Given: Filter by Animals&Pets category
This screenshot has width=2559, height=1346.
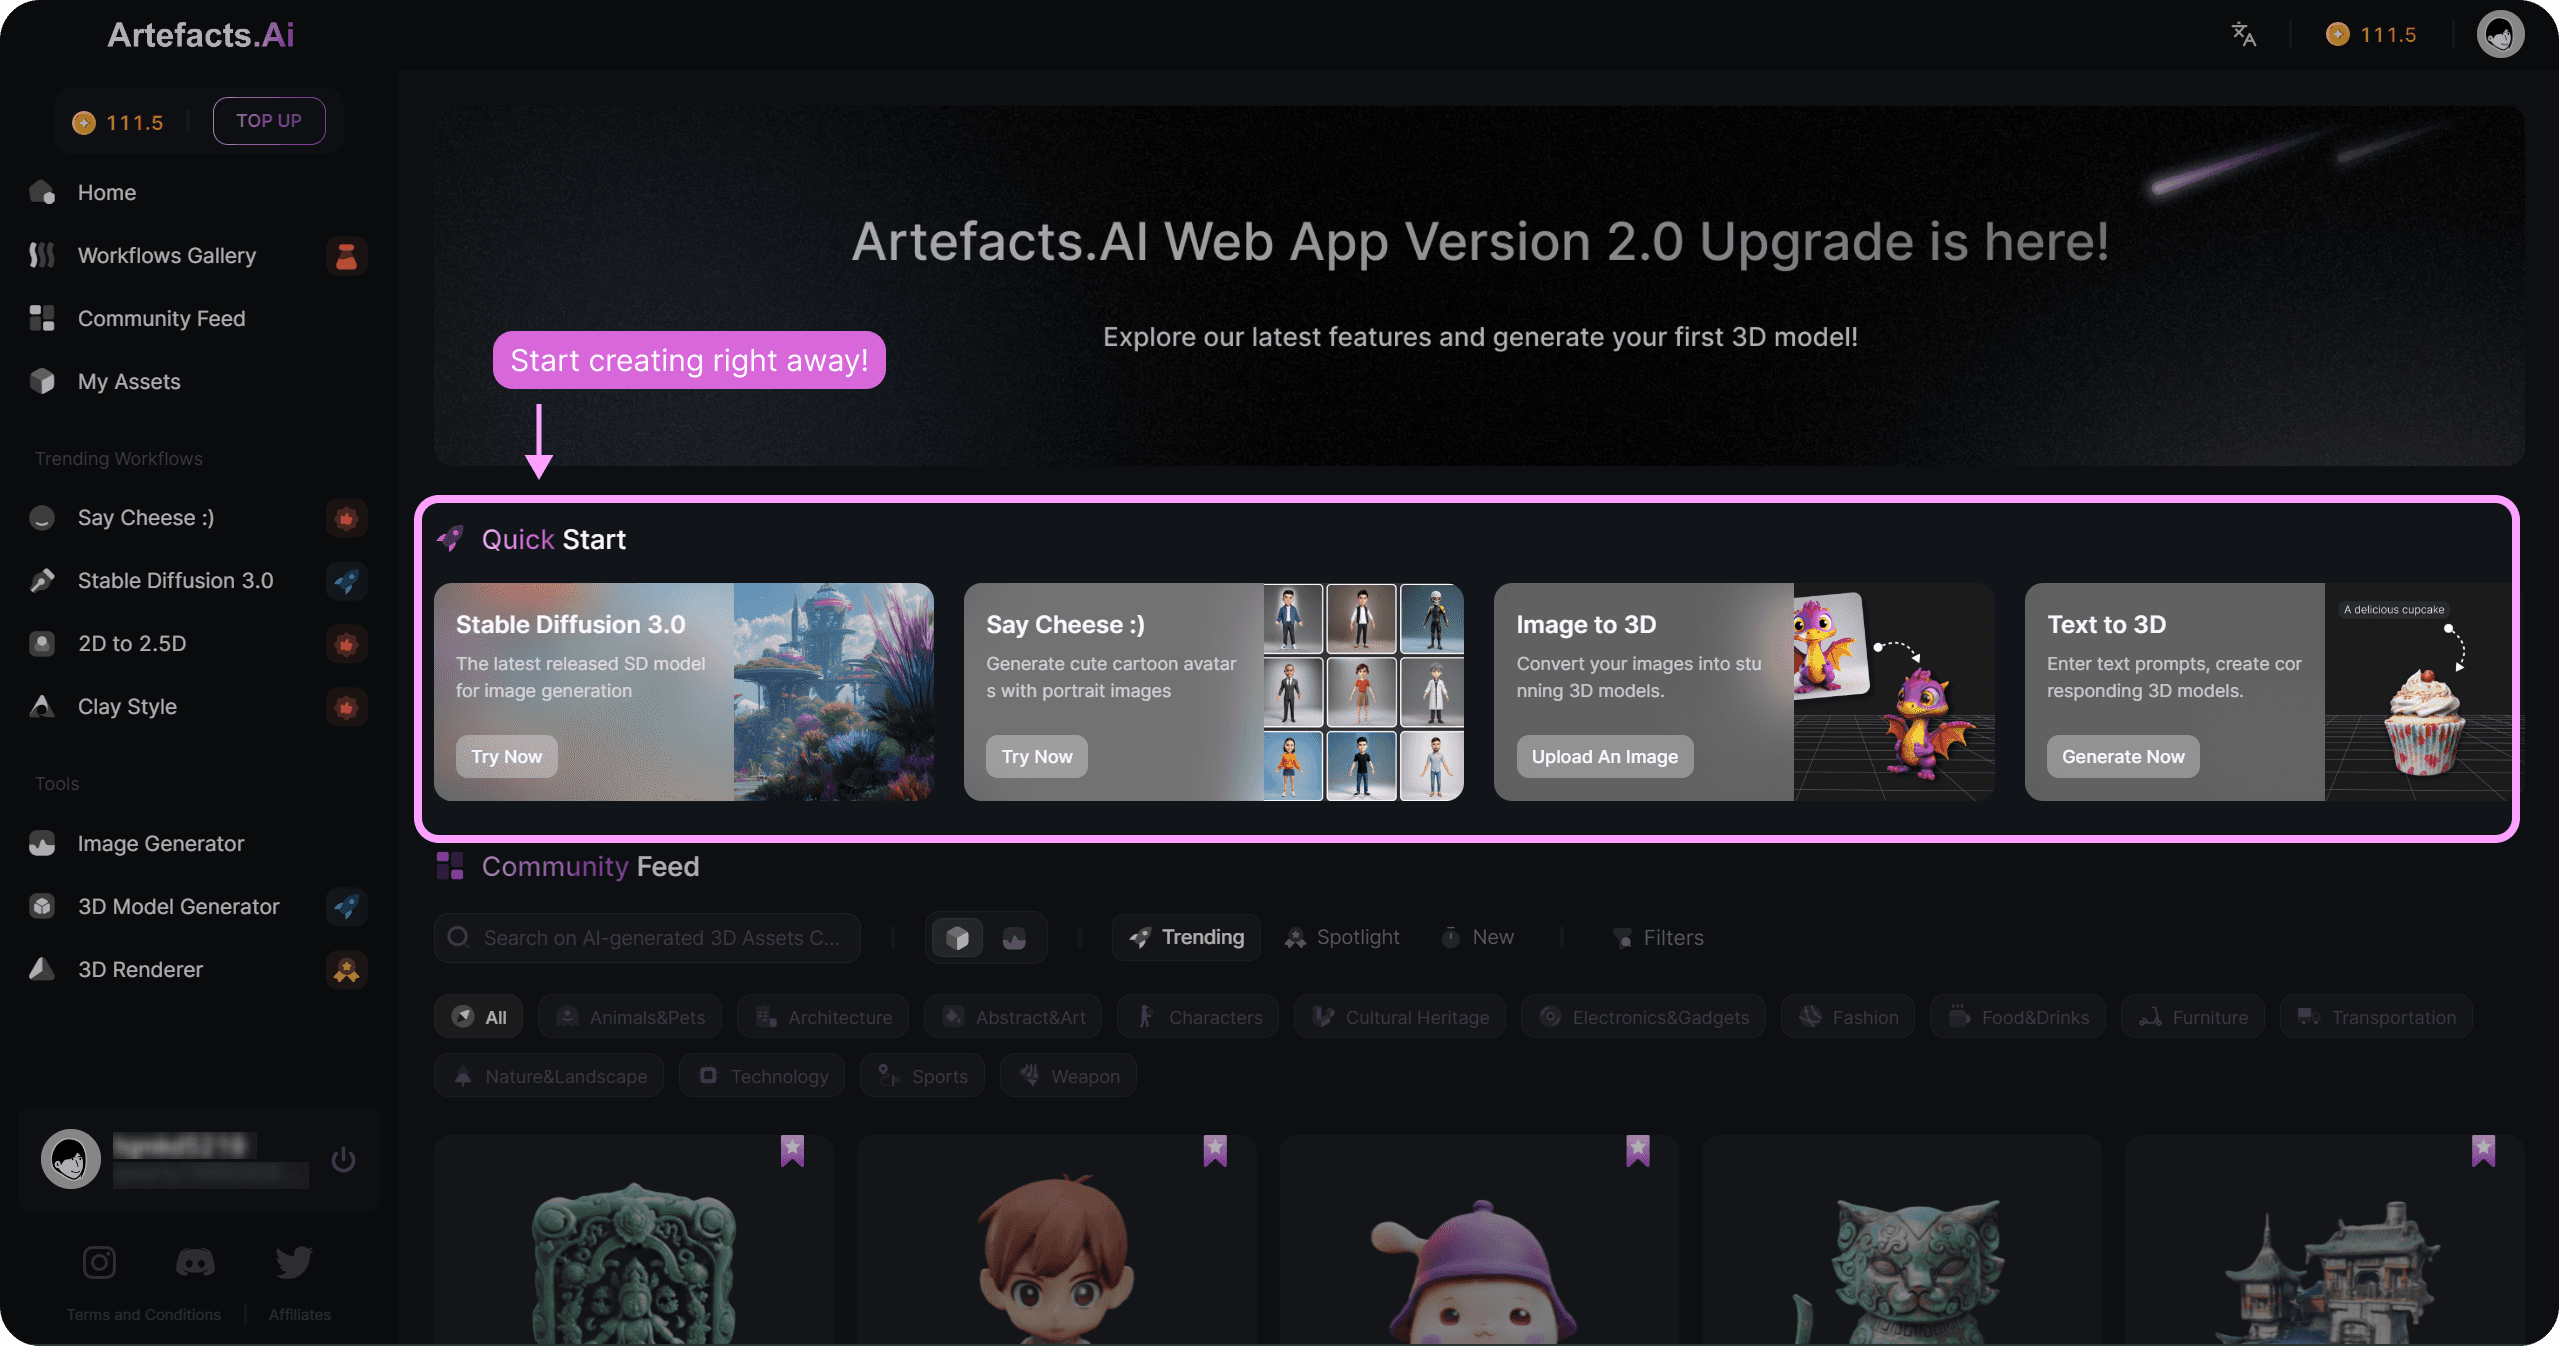Looking at the screenshot, I should pos(631,1017).
